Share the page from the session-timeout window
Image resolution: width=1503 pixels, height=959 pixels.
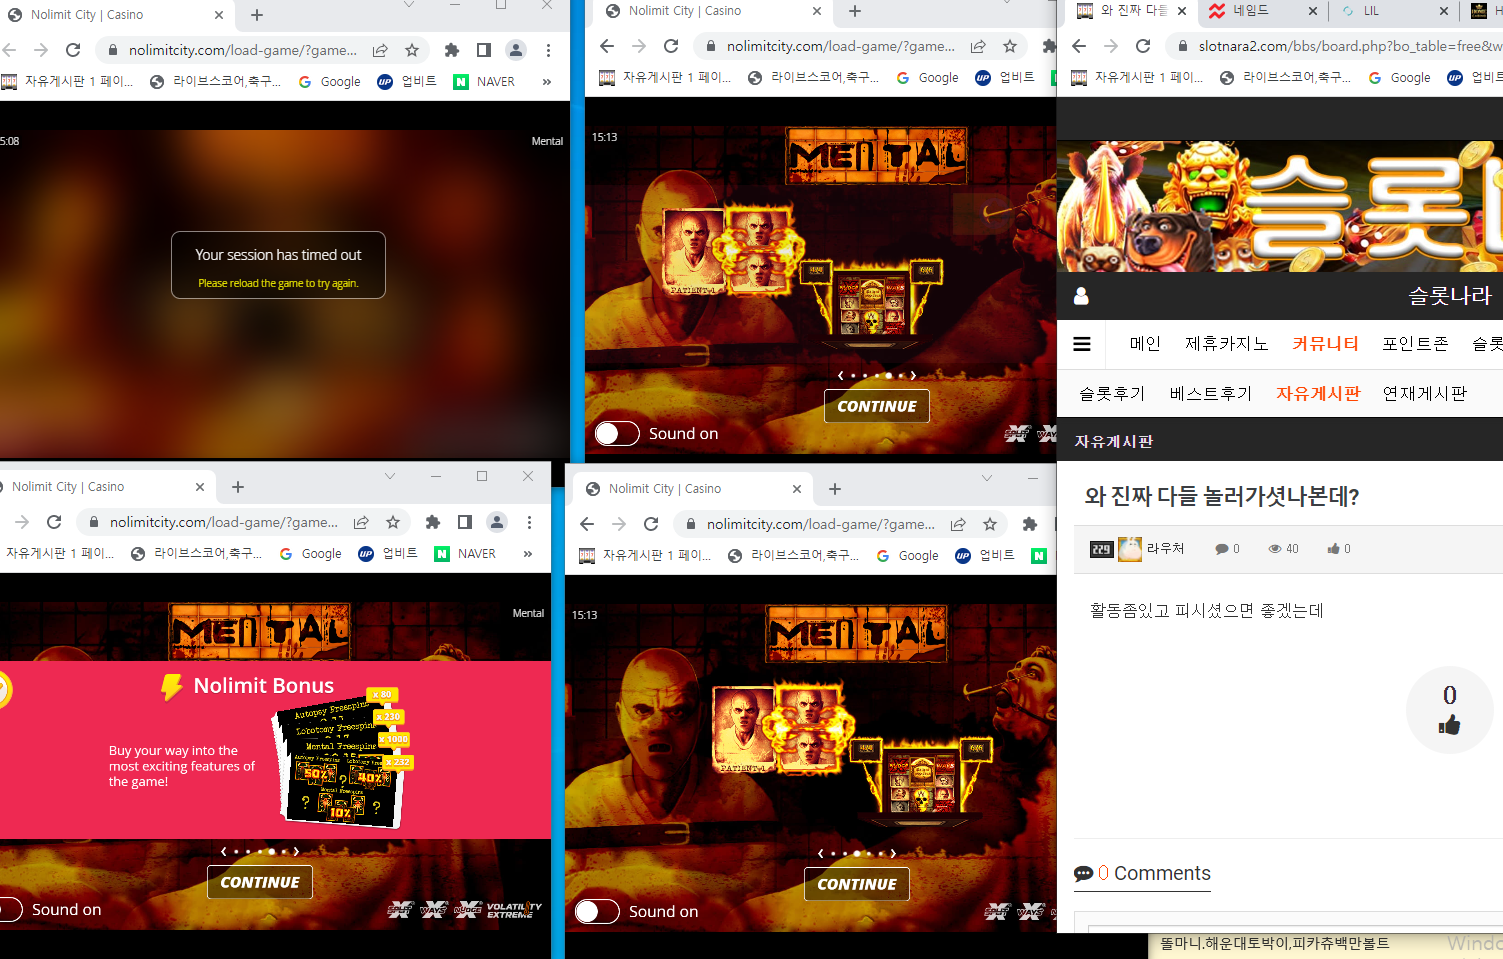[x=381, y=50]
